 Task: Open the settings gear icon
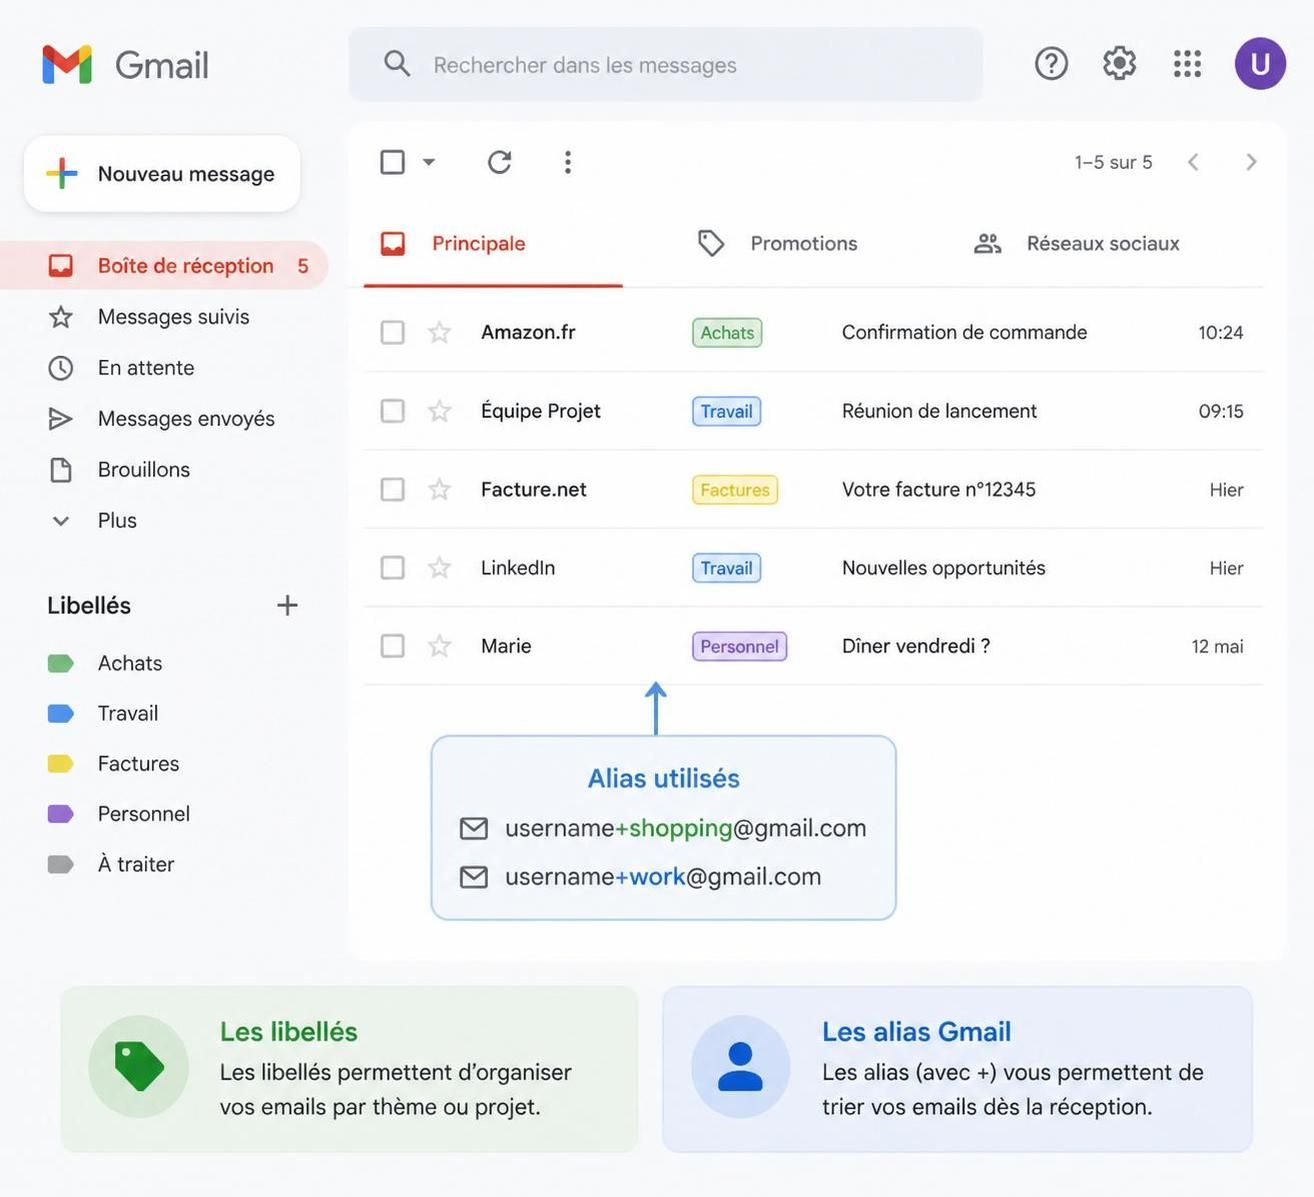tap(1119, 64)
